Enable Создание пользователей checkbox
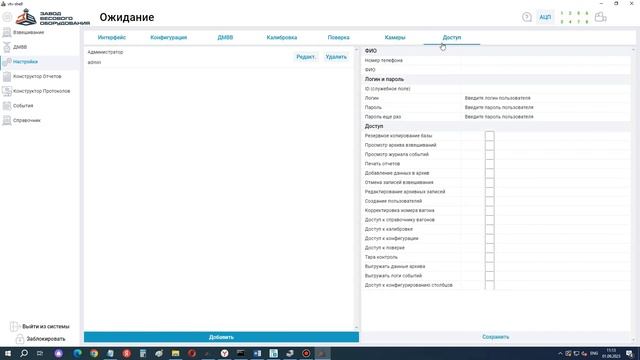The width and height of the screenshot is (640, 360). (x=490, y=201)
